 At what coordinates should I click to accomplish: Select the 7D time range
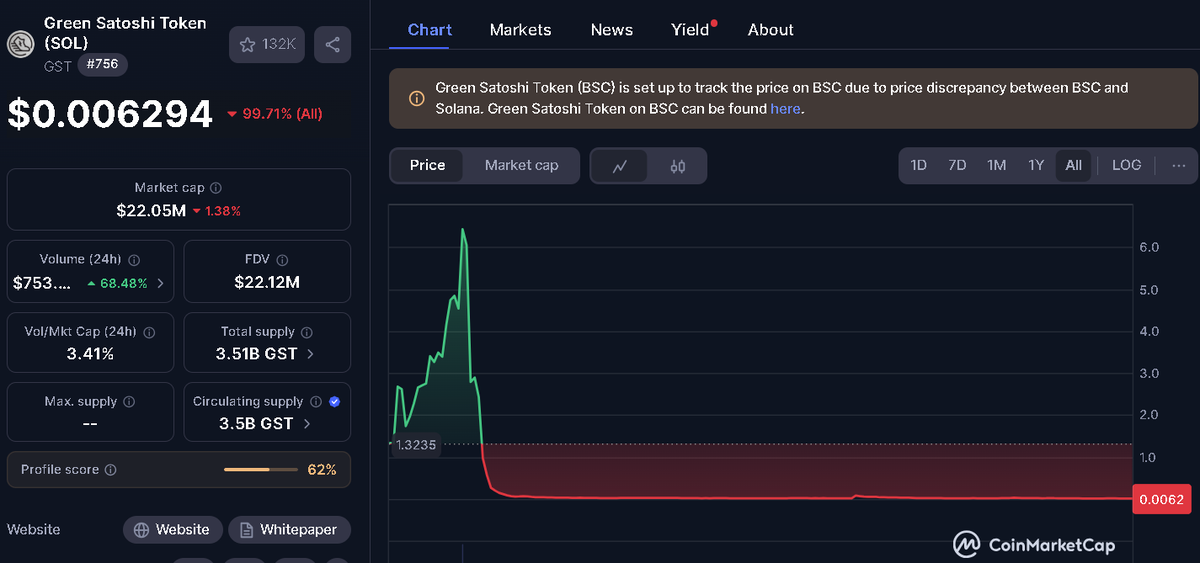(x=957, y=165)
